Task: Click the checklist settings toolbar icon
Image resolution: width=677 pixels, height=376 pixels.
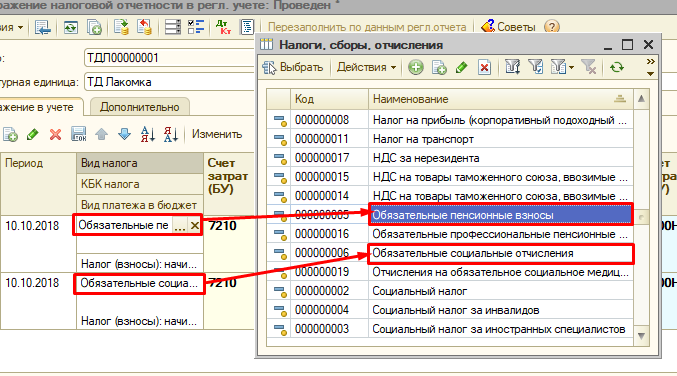Action: (196, 27)
